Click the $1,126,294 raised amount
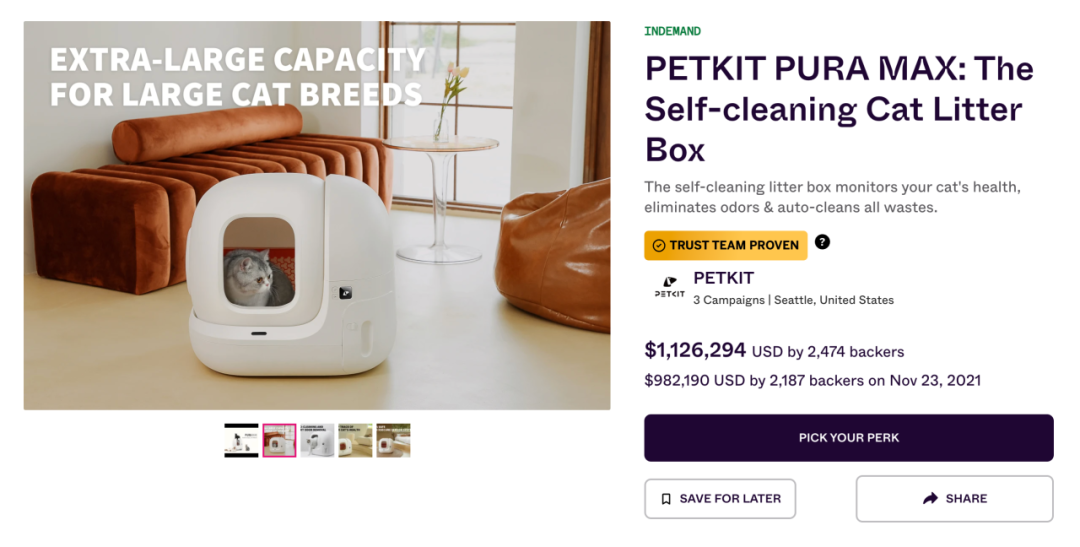Viewport: 1080px width, 547px height. [x=695, y=351]
